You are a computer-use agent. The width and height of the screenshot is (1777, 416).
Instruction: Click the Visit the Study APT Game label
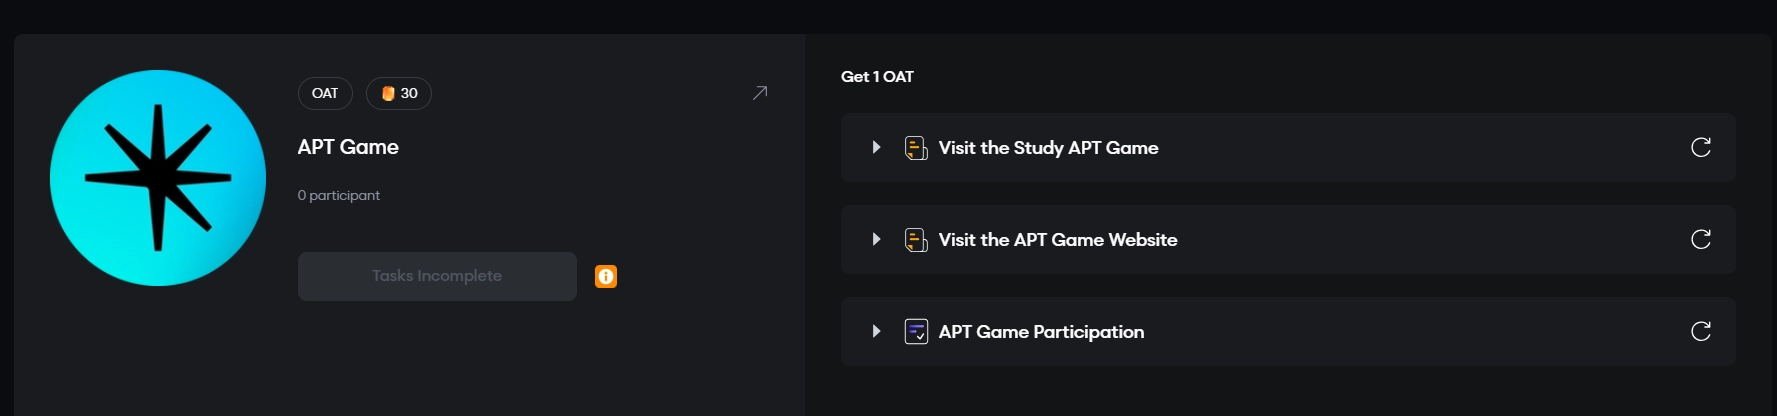click(x=1048, y=148)
